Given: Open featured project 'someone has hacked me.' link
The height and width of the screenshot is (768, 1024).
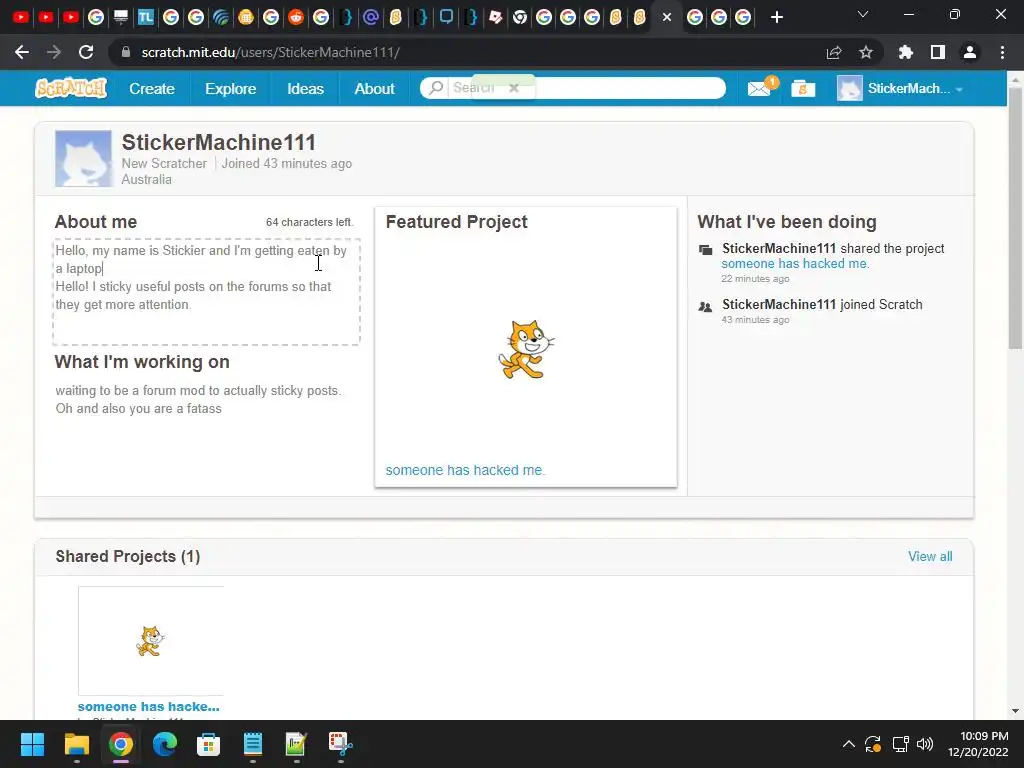Looking at the screenshot, I should pyautogui.click(x=465, y=470).
